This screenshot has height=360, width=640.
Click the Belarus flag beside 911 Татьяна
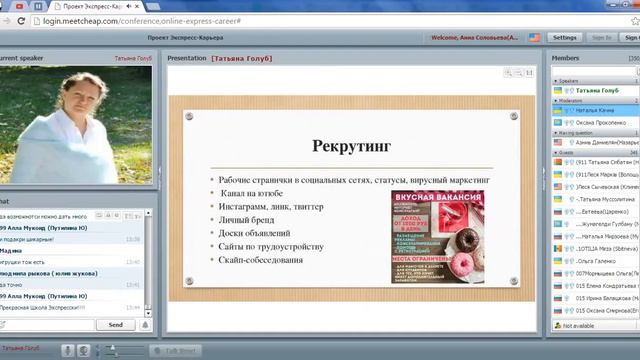point(558,162)
